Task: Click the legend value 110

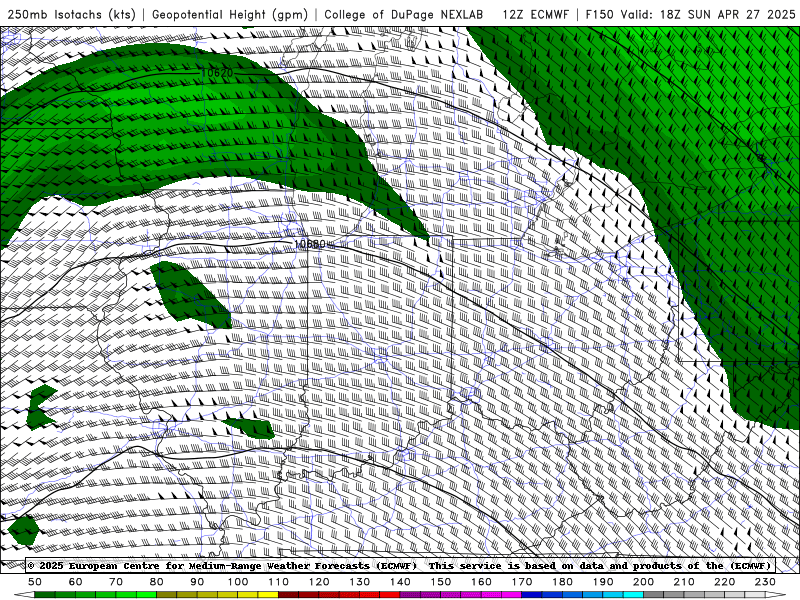Action: coord(278,582)
